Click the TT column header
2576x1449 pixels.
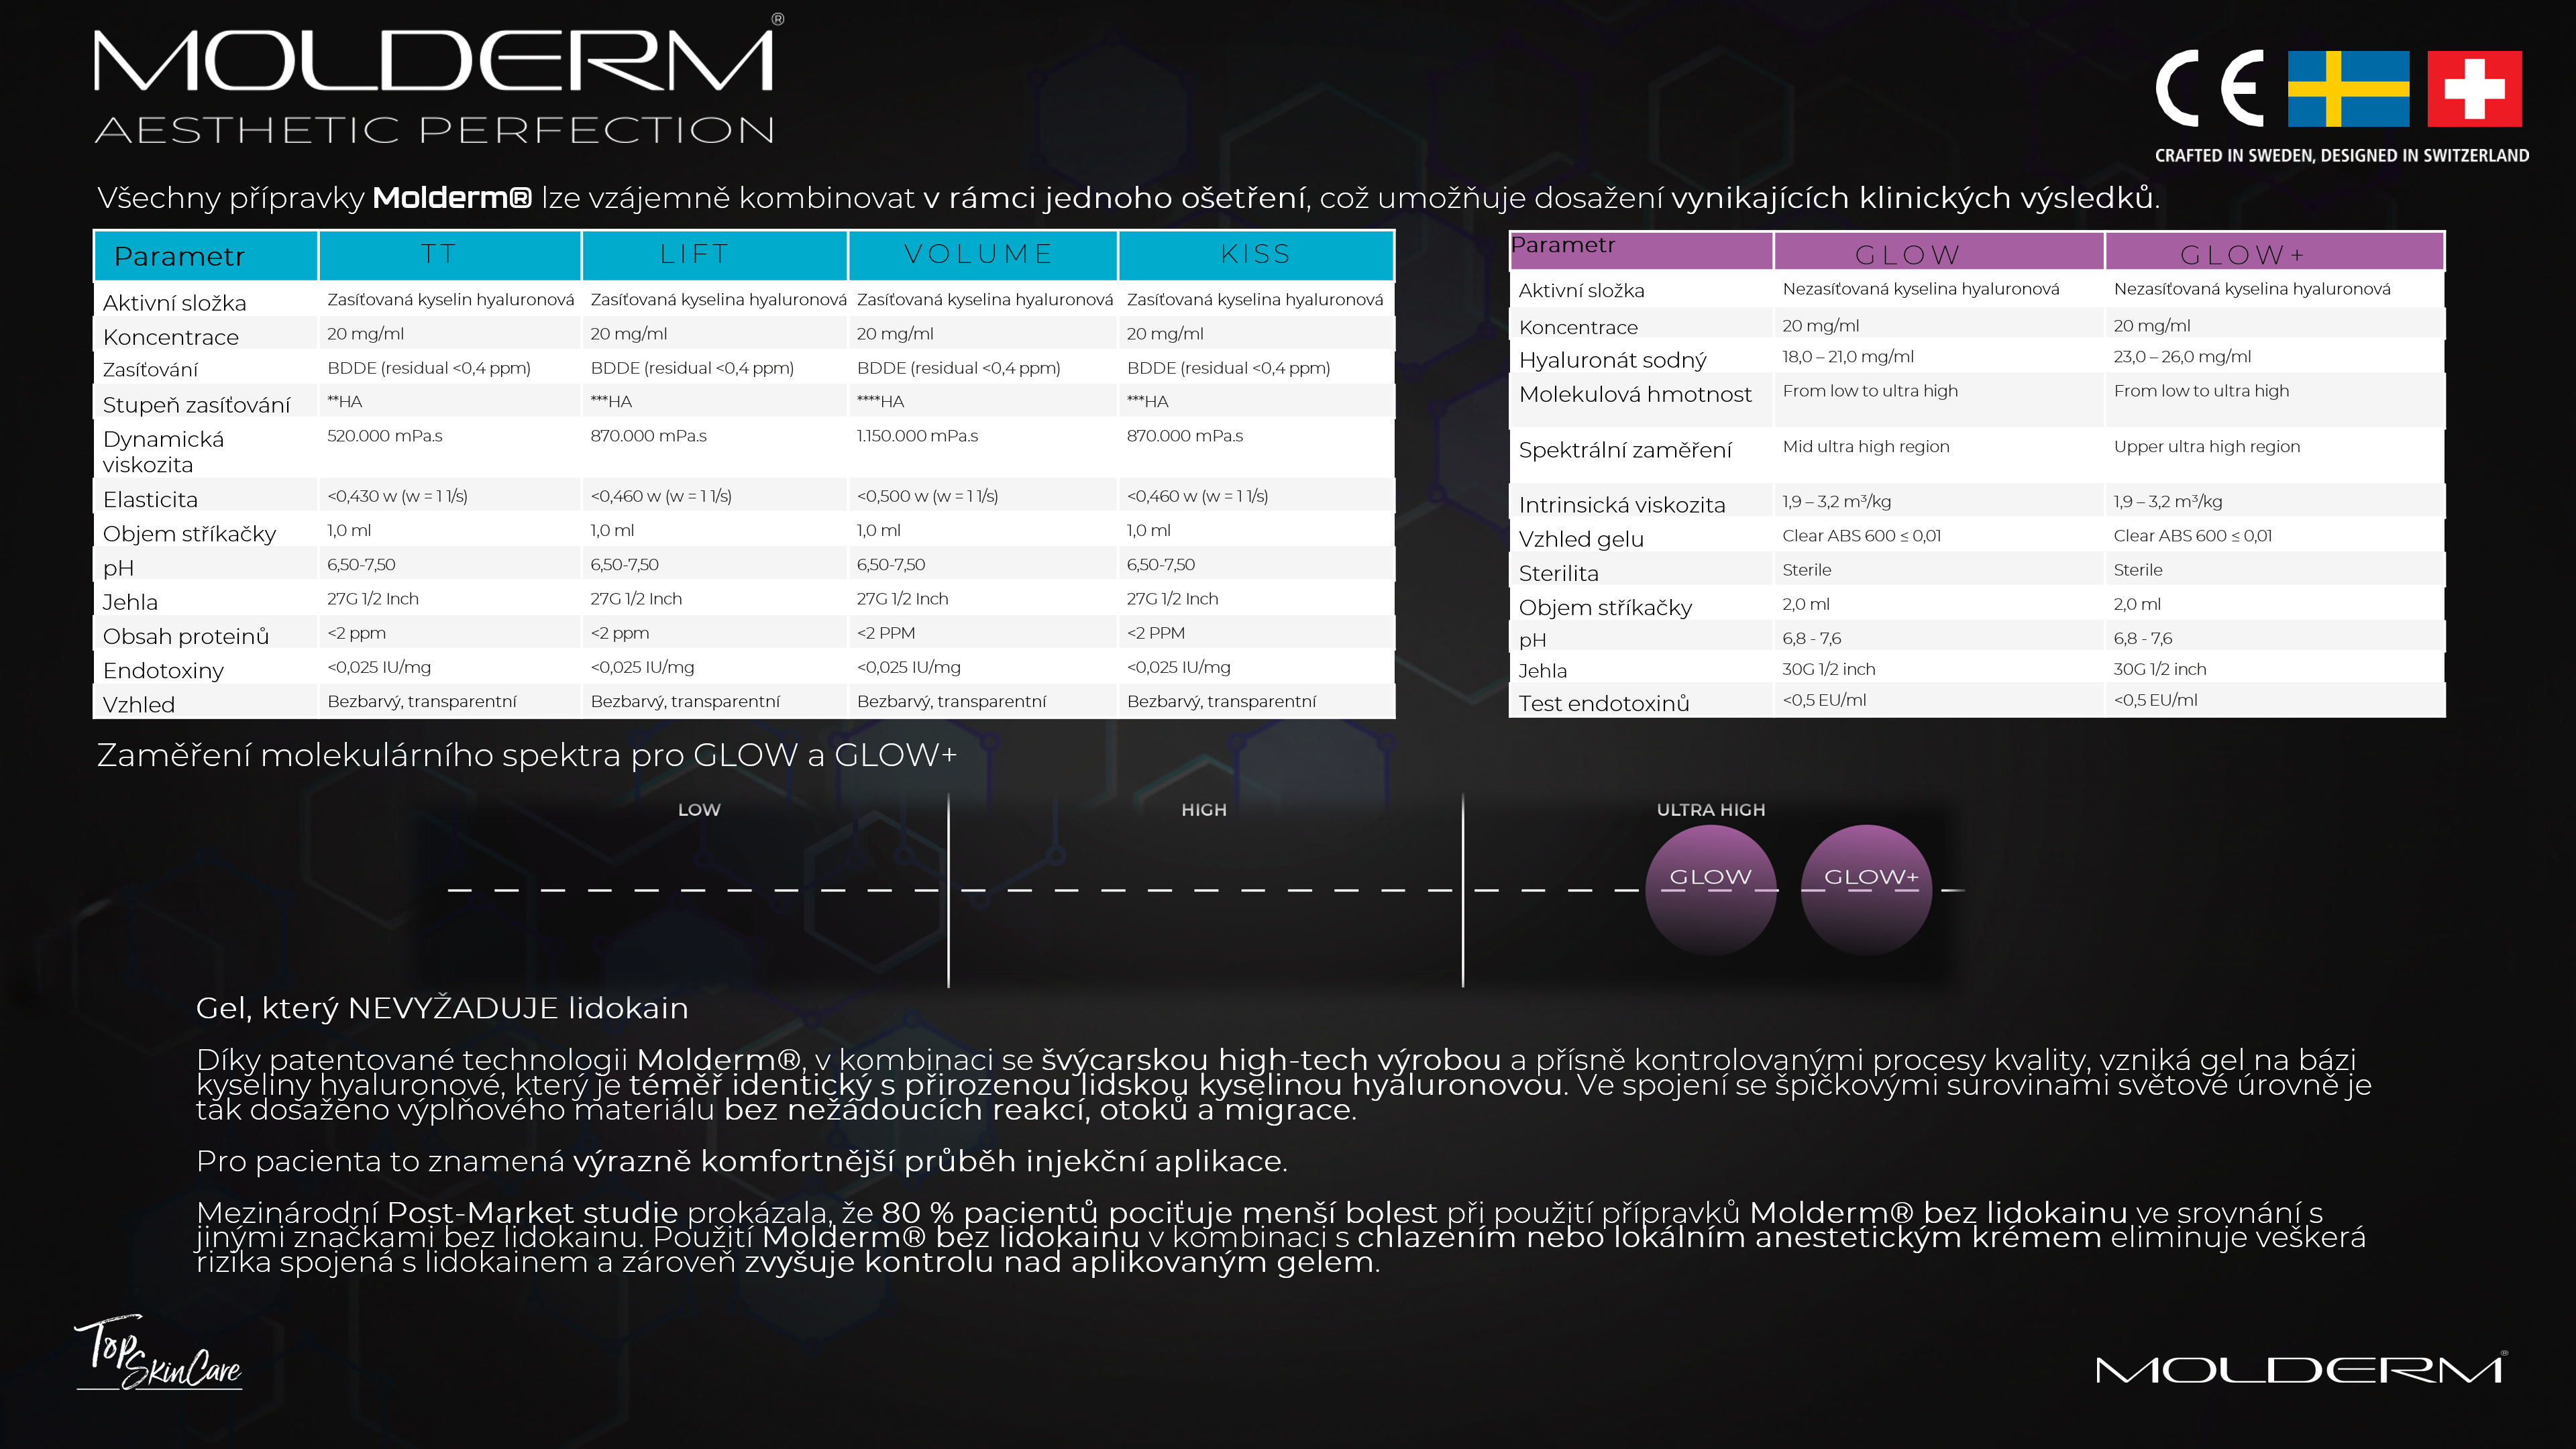(439, 254)
